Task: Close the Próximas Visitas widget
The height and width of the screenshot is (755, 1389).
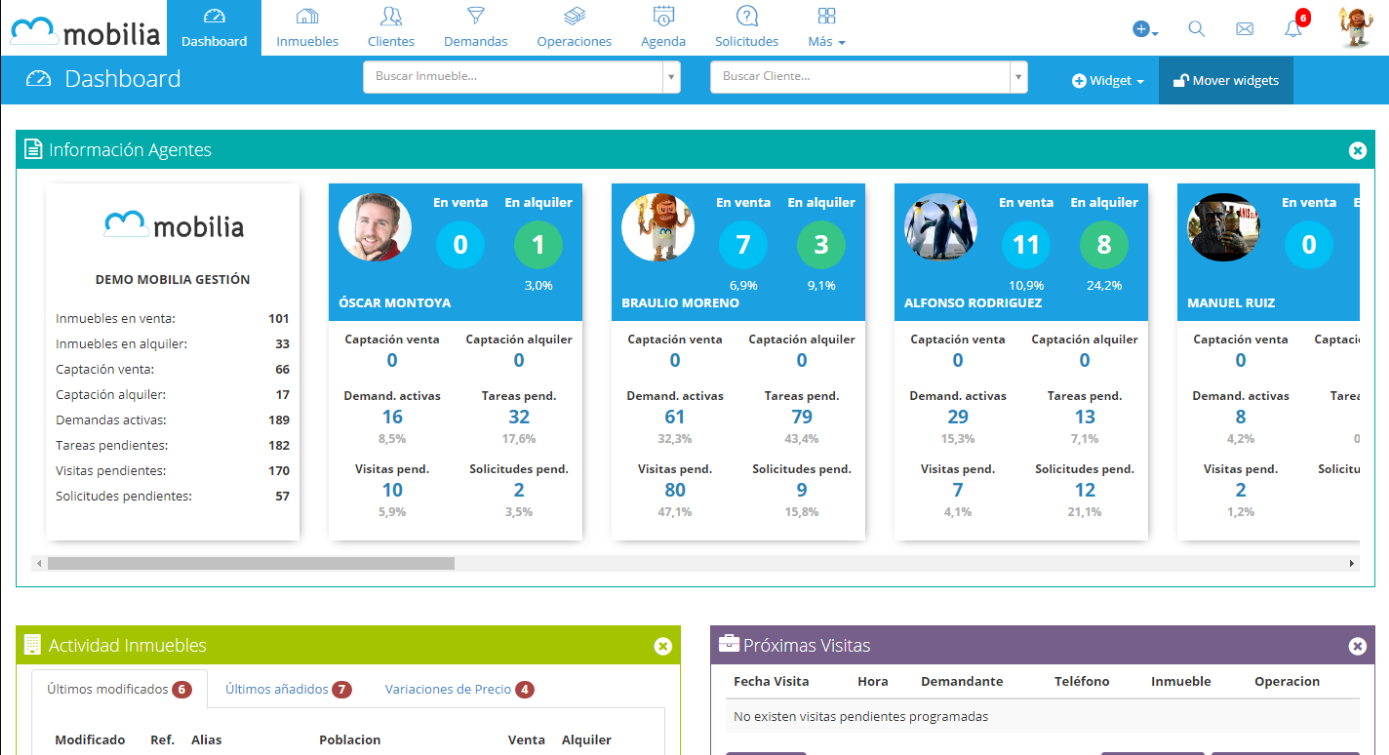Action: pos(1357,646)
